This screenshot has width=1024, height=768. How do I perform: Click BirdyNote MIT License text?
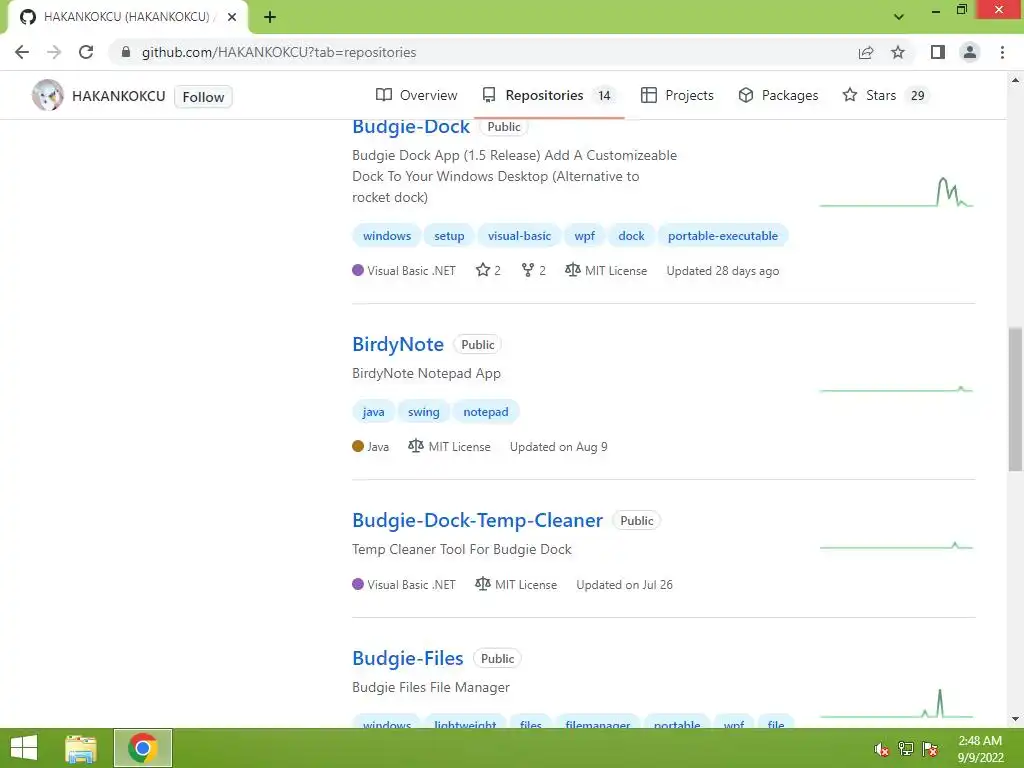point(459,447)
